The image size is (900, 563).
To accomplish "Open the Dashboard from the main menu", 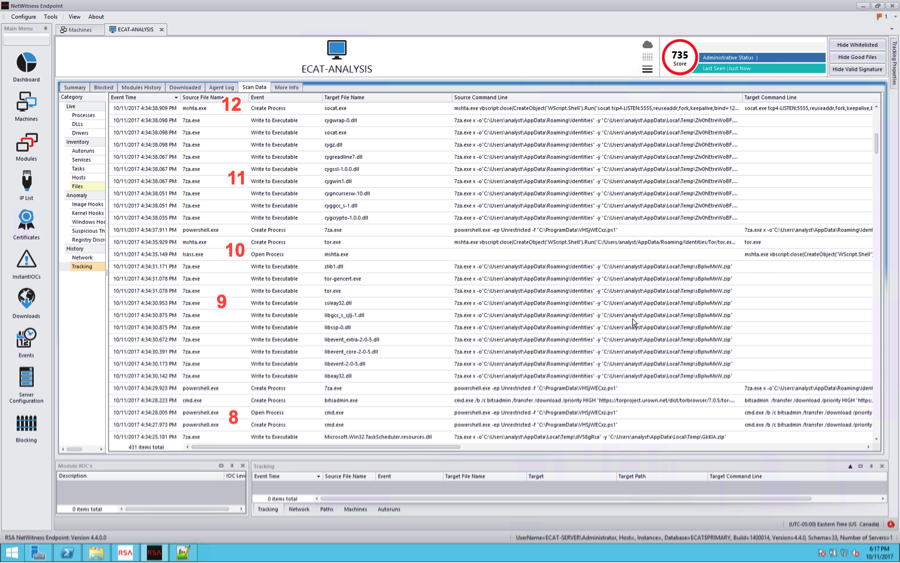I will (x=26, y=66).
